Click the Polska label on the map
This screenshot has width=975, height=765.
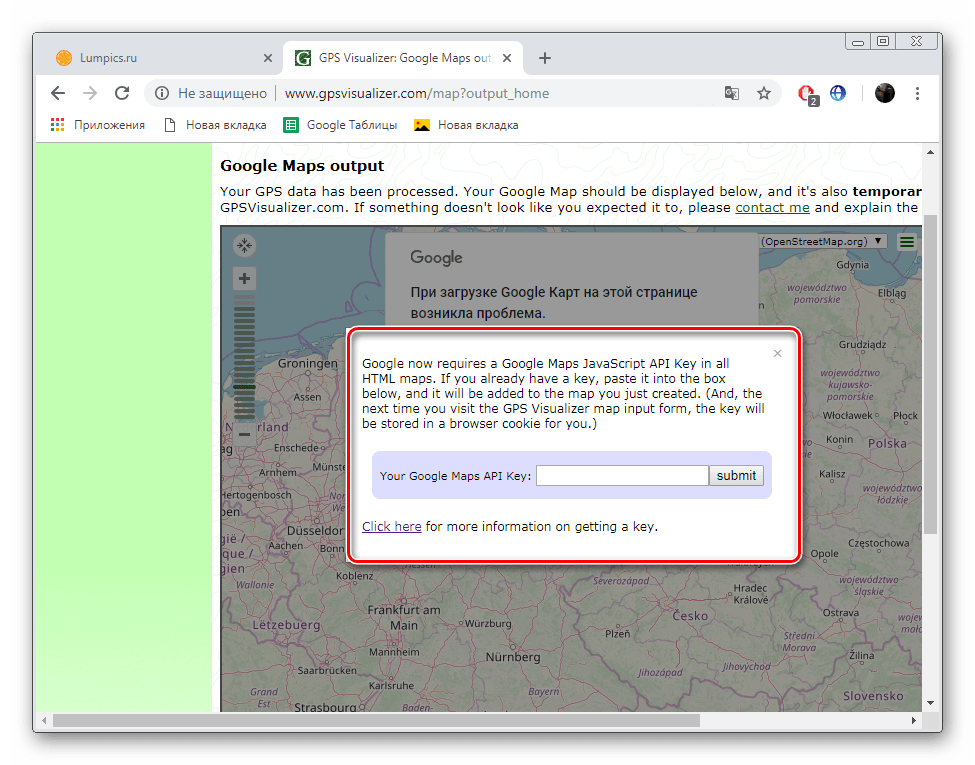click(887, 443)
